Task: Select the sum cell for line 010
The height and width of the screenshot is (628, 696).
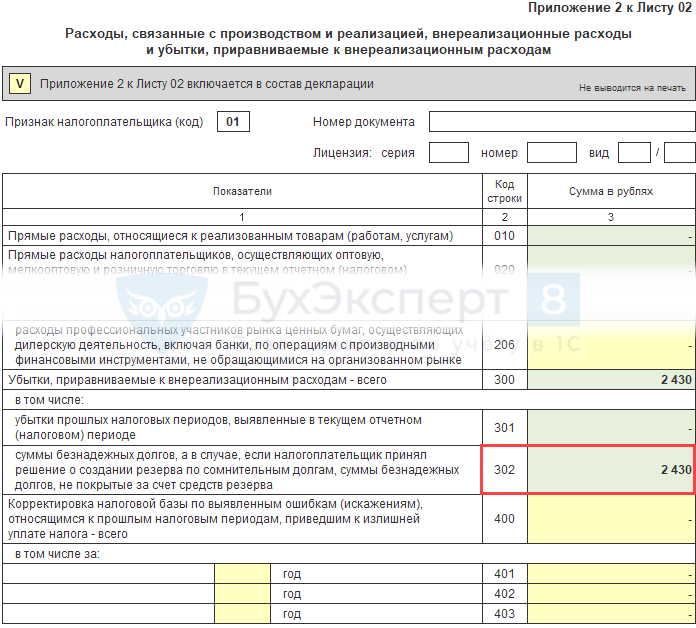Action: 611,236
